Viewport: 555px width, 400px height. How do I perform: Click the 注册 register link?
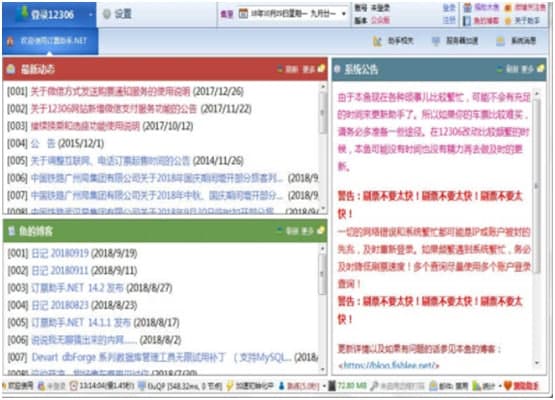(x=449, y=20)
